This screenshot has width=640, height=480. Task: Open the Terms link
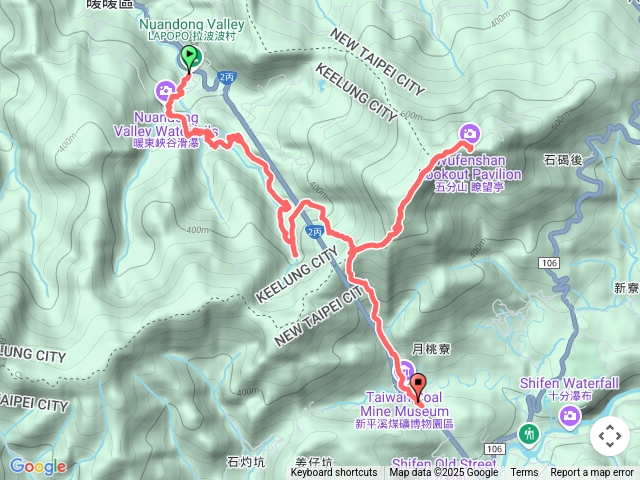pyautogui.click(x=524, y=473)
